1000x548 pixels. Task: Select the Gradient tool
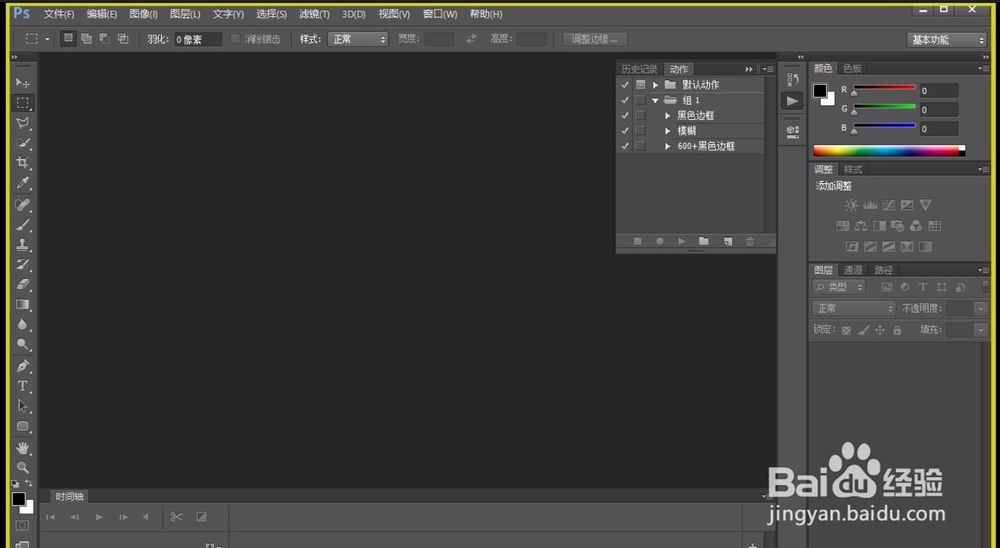23,304
